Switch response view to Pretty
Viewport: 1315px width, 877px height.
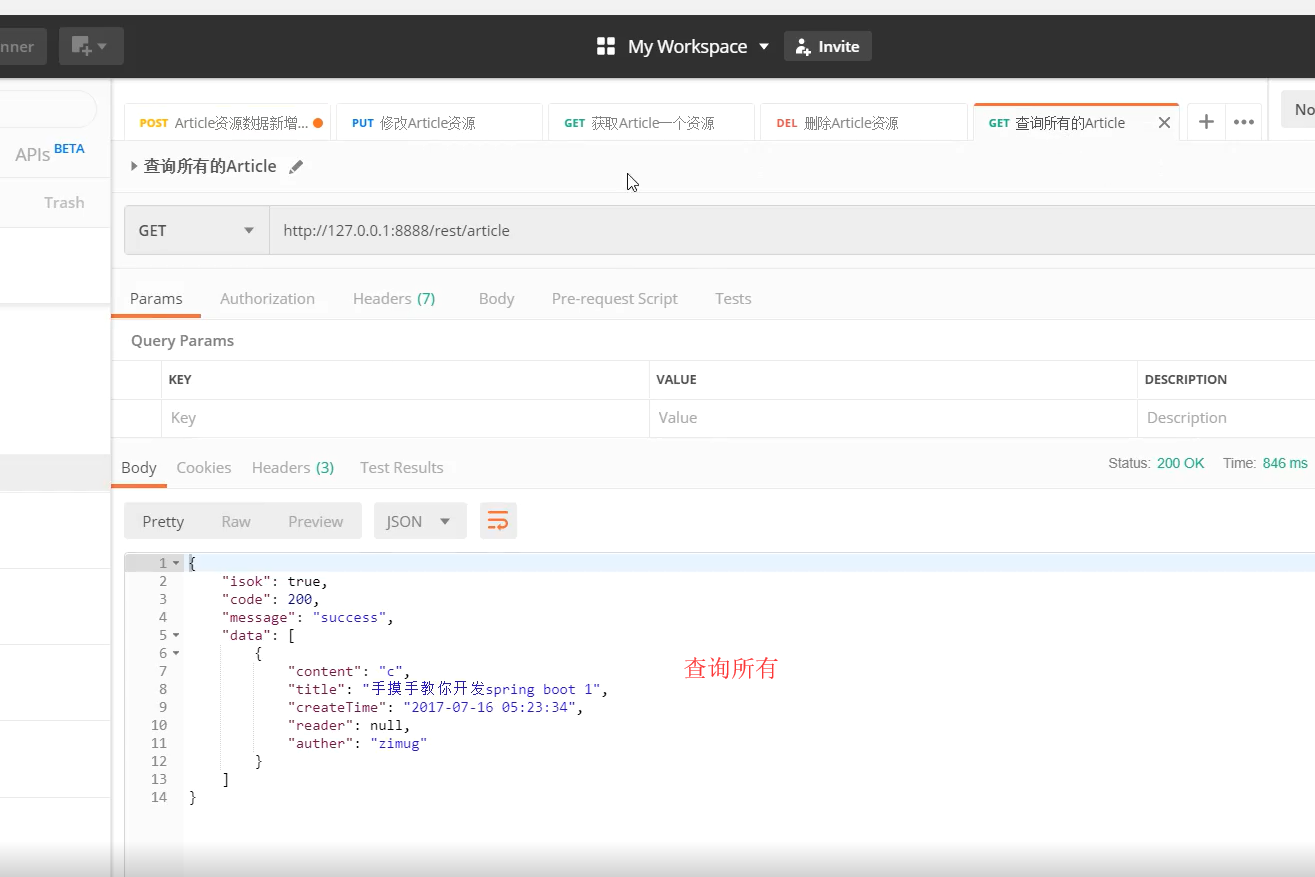tap(163, 521)
